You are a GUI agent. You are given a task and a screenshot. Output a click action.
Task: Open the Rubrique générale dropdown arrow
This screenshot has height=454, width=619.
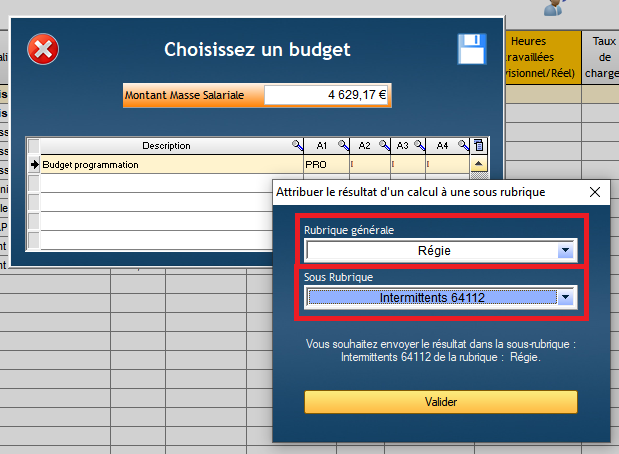[x=565, y=251]
